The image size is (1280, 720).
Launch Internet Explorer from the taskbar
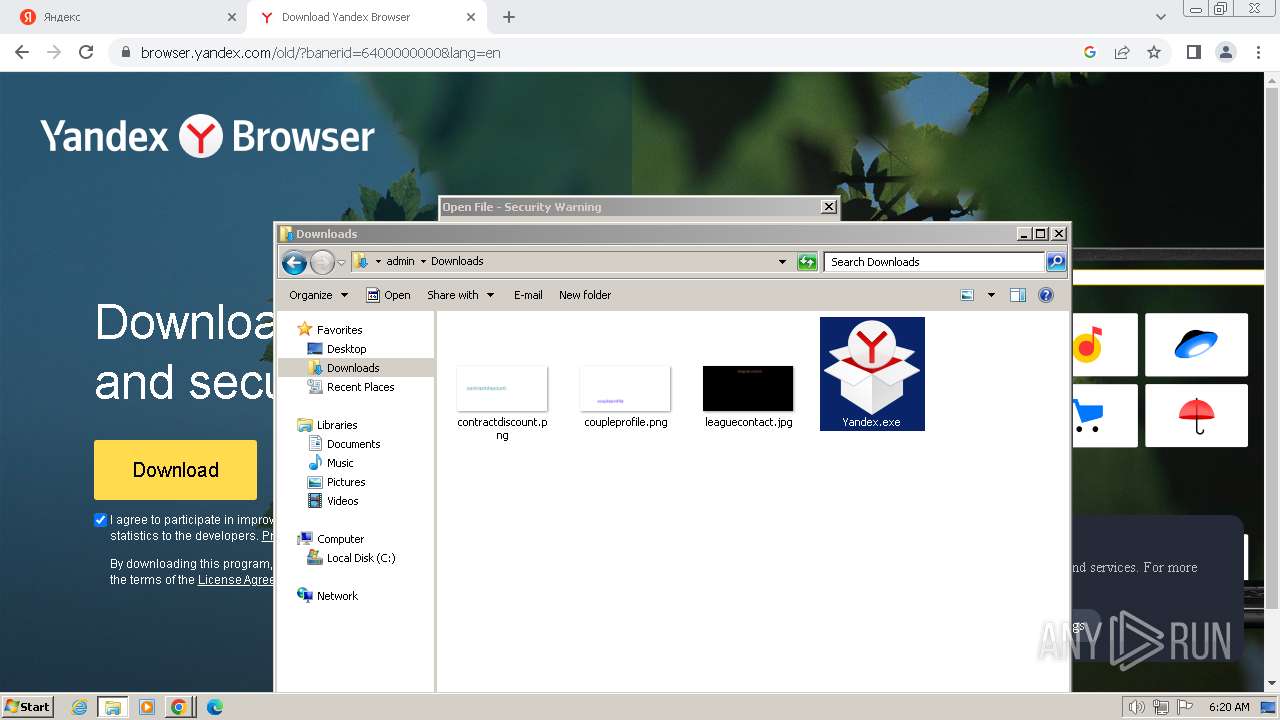pyautogui.click(x=80, y=707)
